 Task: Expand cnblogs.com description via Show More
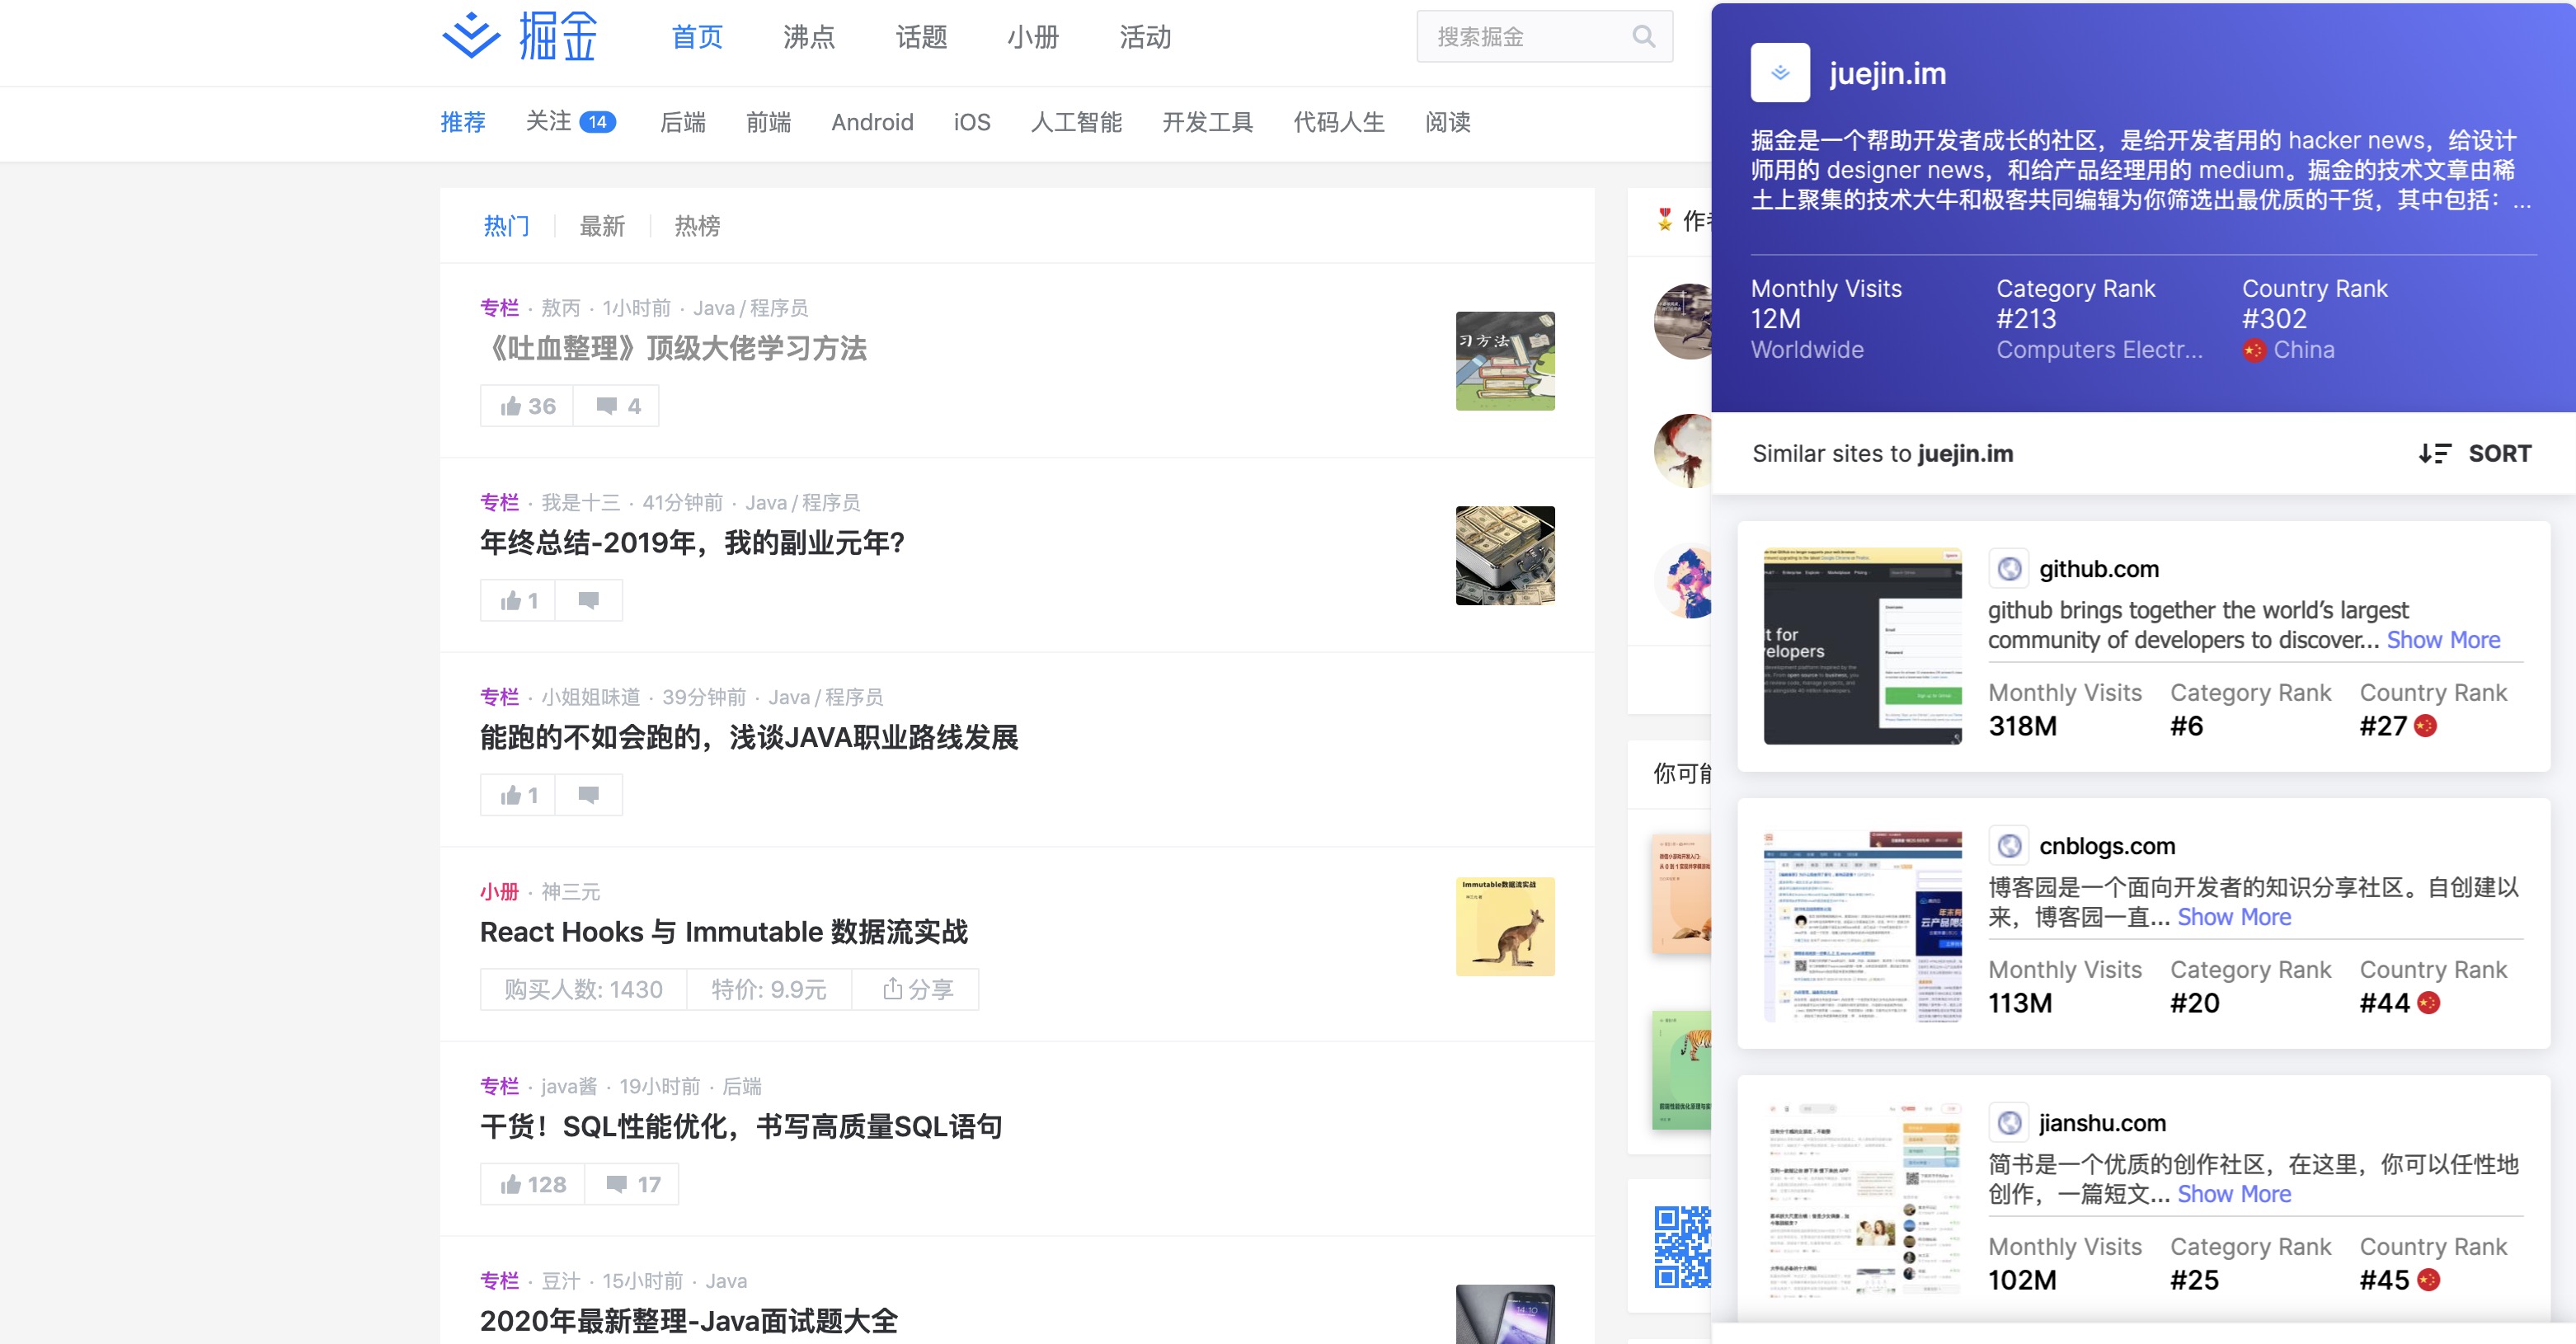(2233, 917)
